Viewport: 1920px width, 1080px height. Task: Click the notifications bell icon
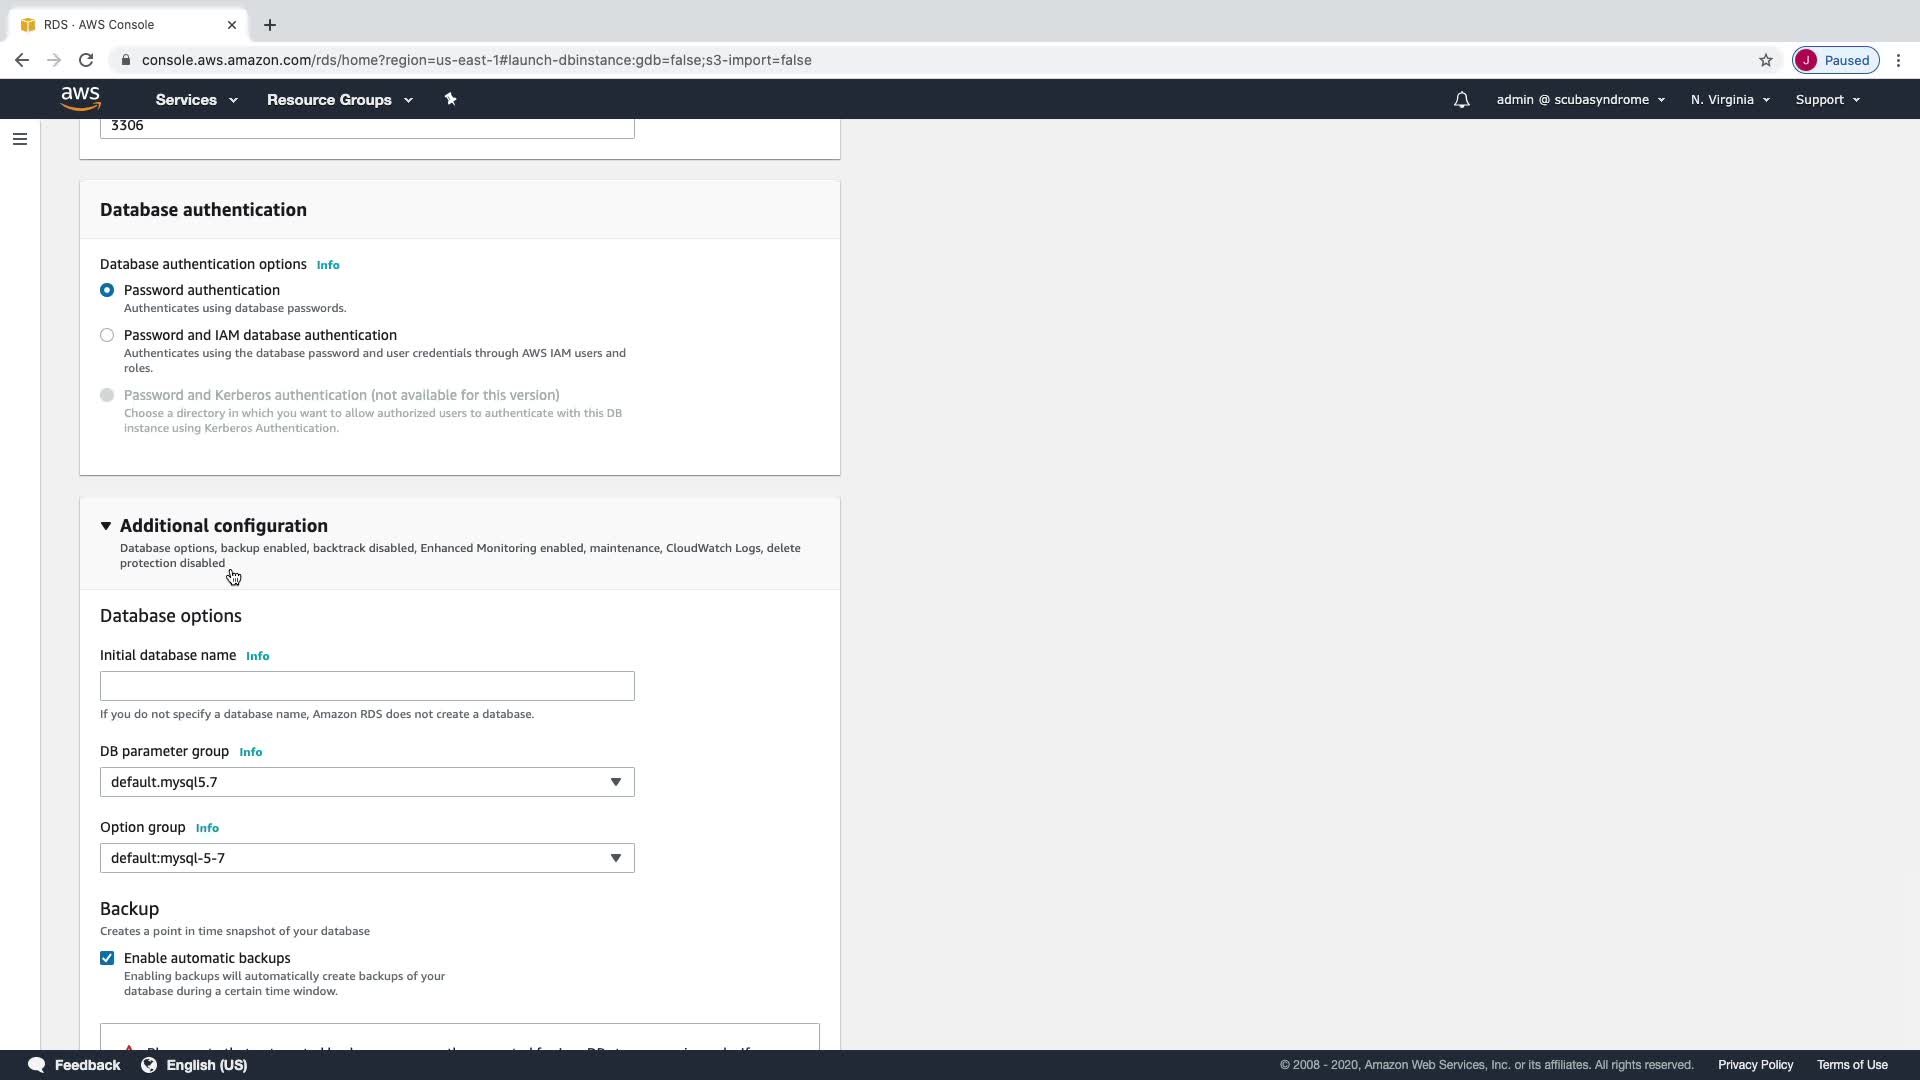tap(1461, 100)
